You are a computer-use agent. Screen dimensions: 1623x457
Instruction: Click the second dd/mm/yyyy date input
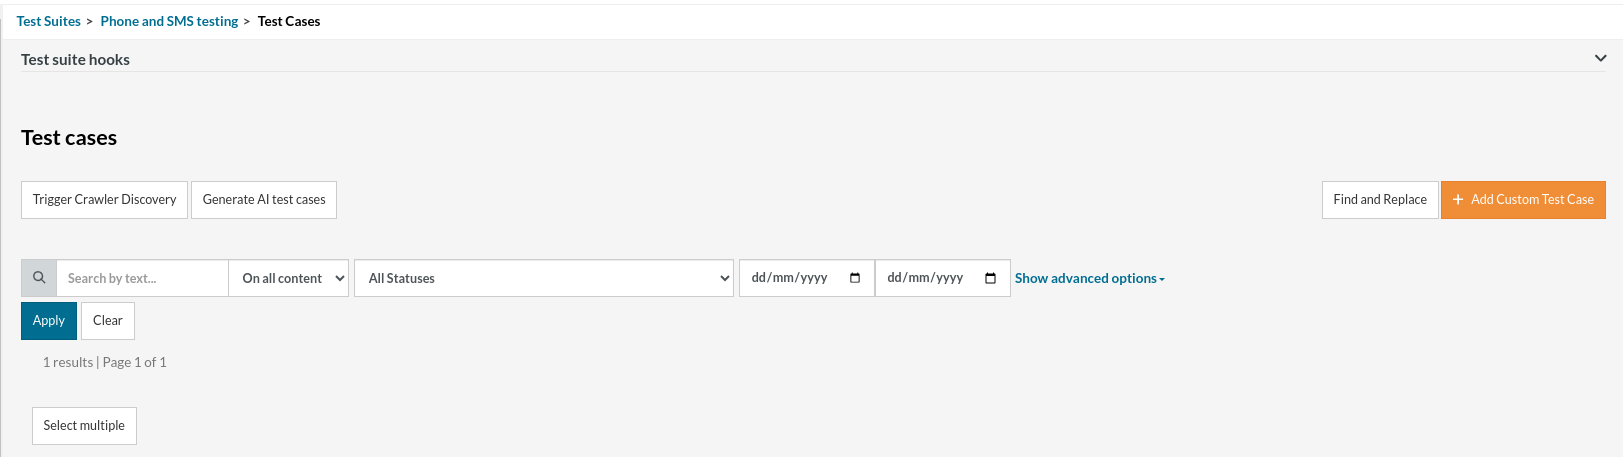(x=926, y=278)
